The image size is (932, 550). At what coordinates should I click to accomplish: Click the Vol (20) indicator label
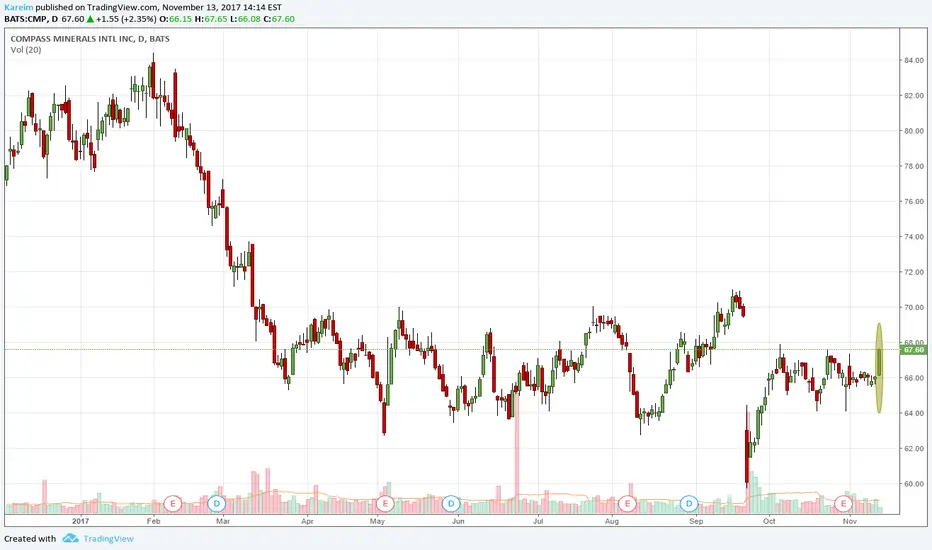26,50
